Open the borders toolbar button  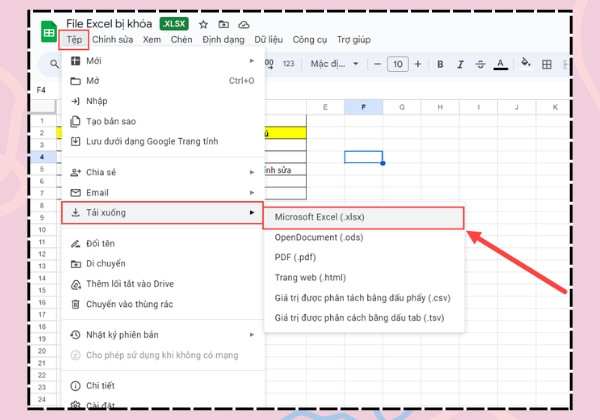click(x=547, y=64)
